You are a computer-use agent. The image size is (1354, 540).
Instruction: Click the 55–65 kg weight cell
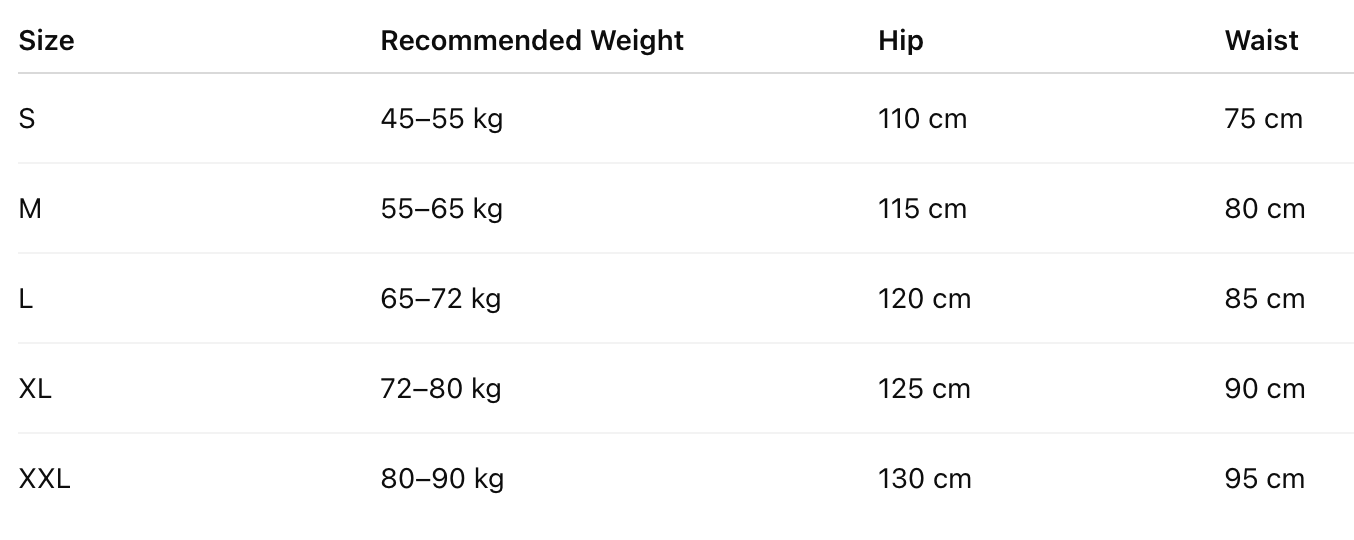pyautogui.click(x=442, y=209)
